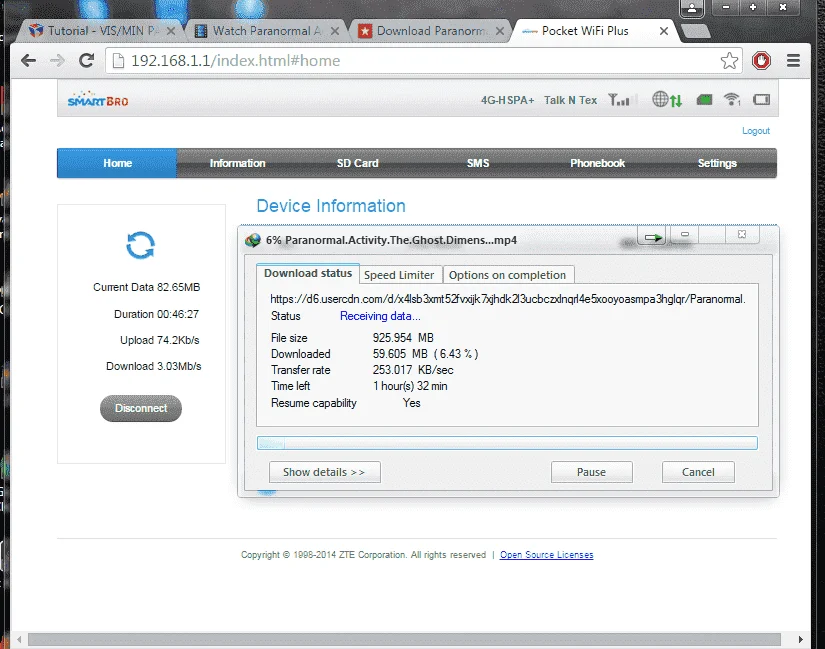The height and width of the screenshot is (649, 825).
Task: Click the WiFi users status icon
Action: click(x=732, y=99)
